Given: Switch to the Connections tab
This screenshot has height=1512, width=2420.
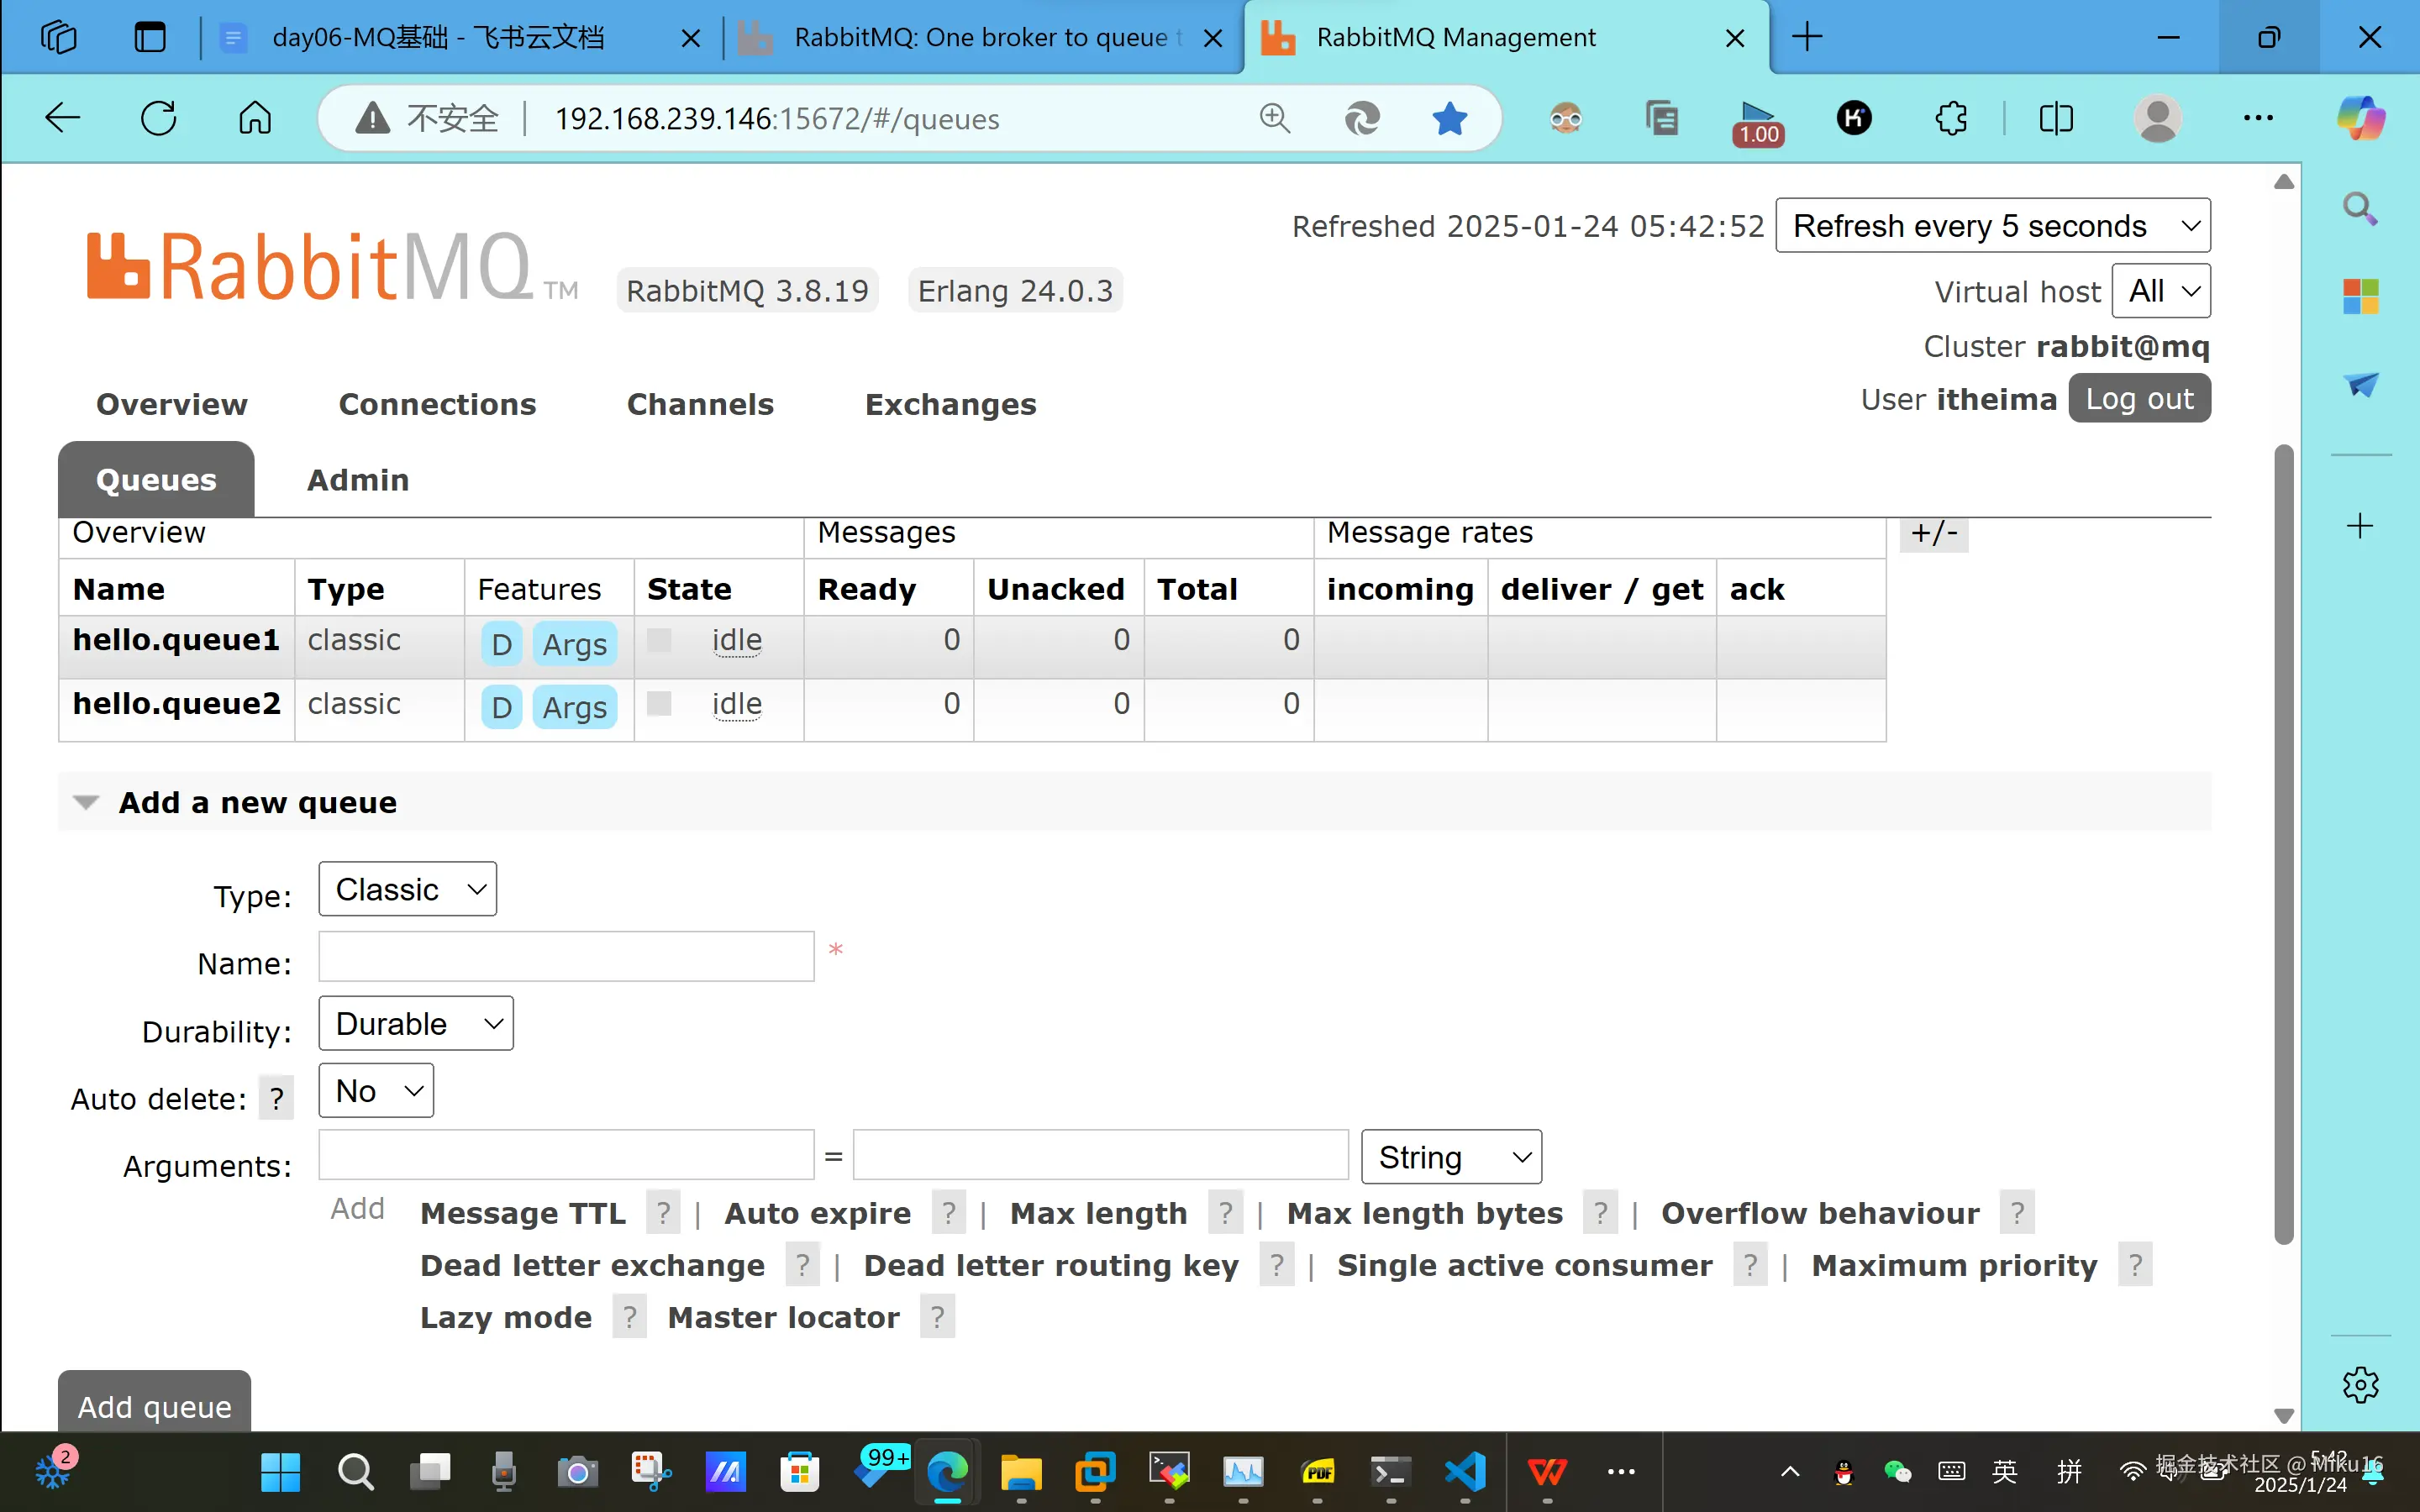Looking at the screenshot, I should (437, 404).
